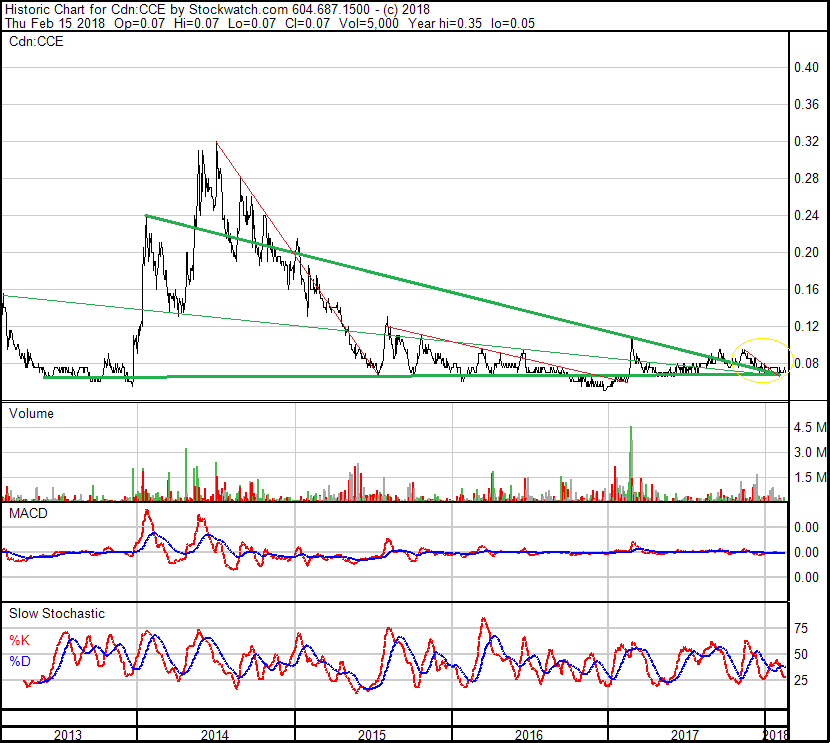Click the tallest green volume spike near 2017
Viewport: 830px width, 743px height.
point(631,463)
